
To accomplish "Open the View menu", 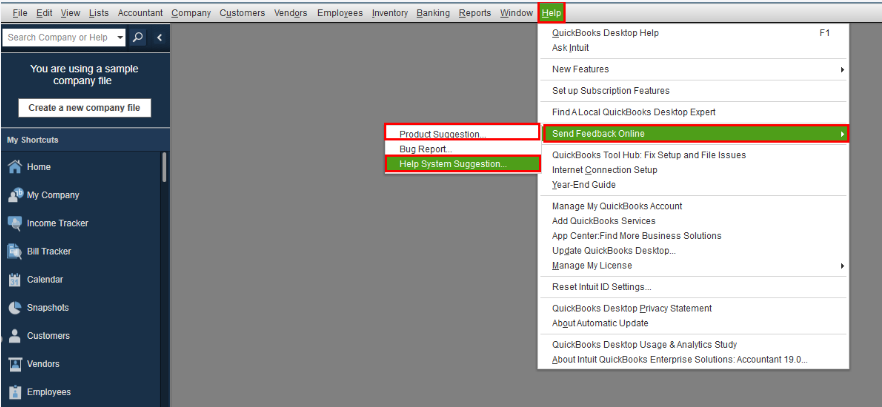I will (70, 12).
